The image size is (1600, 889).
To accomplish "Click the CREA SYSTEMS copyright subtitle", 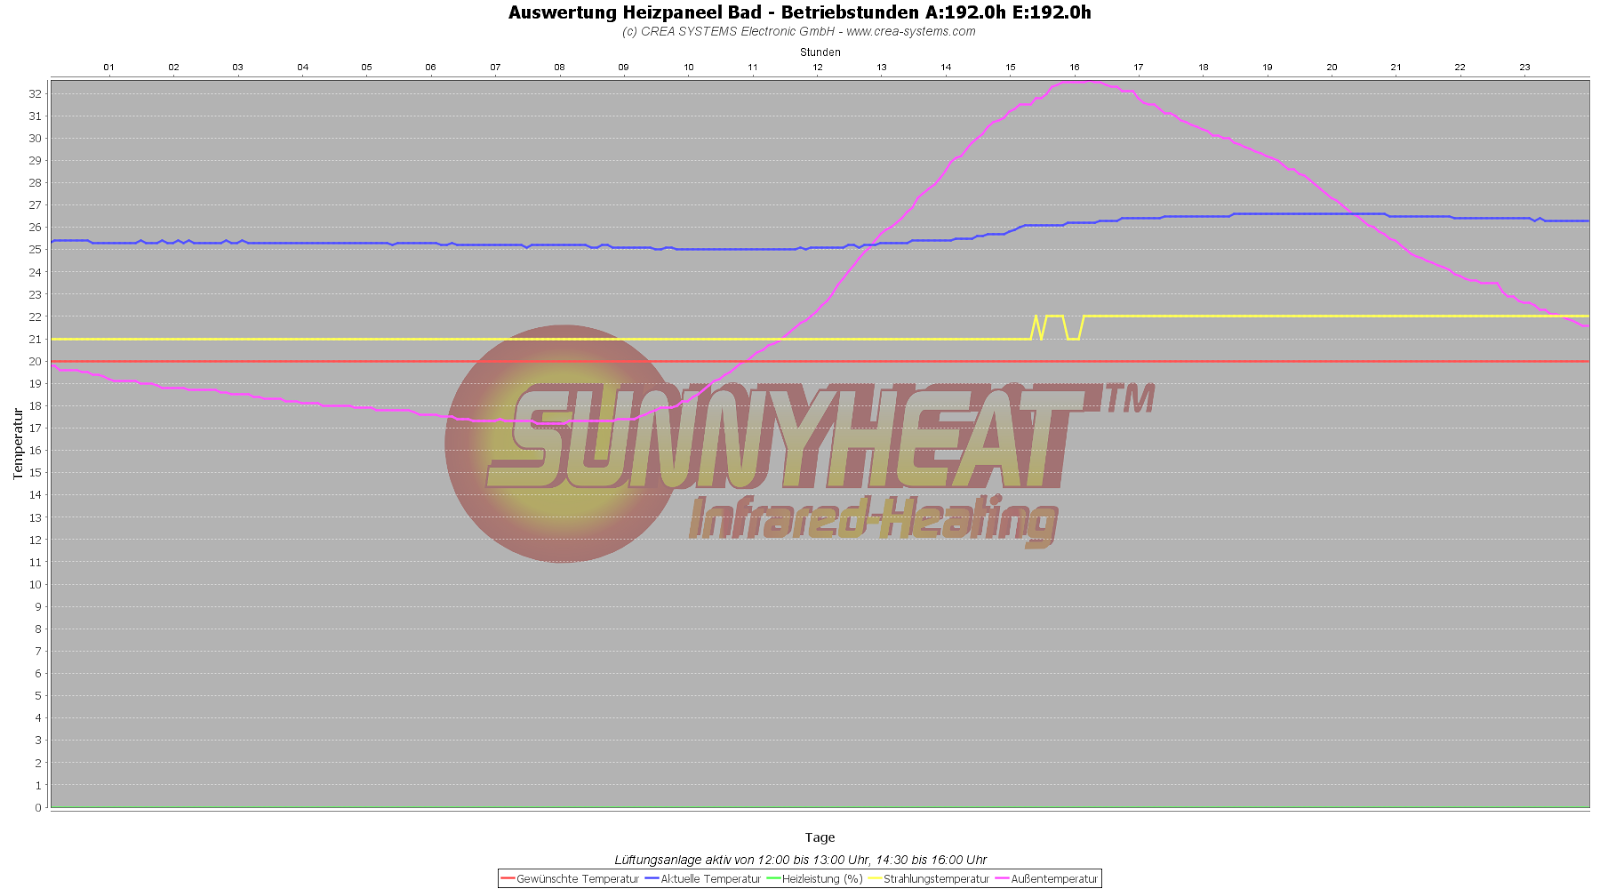I will tap(798, 32).
